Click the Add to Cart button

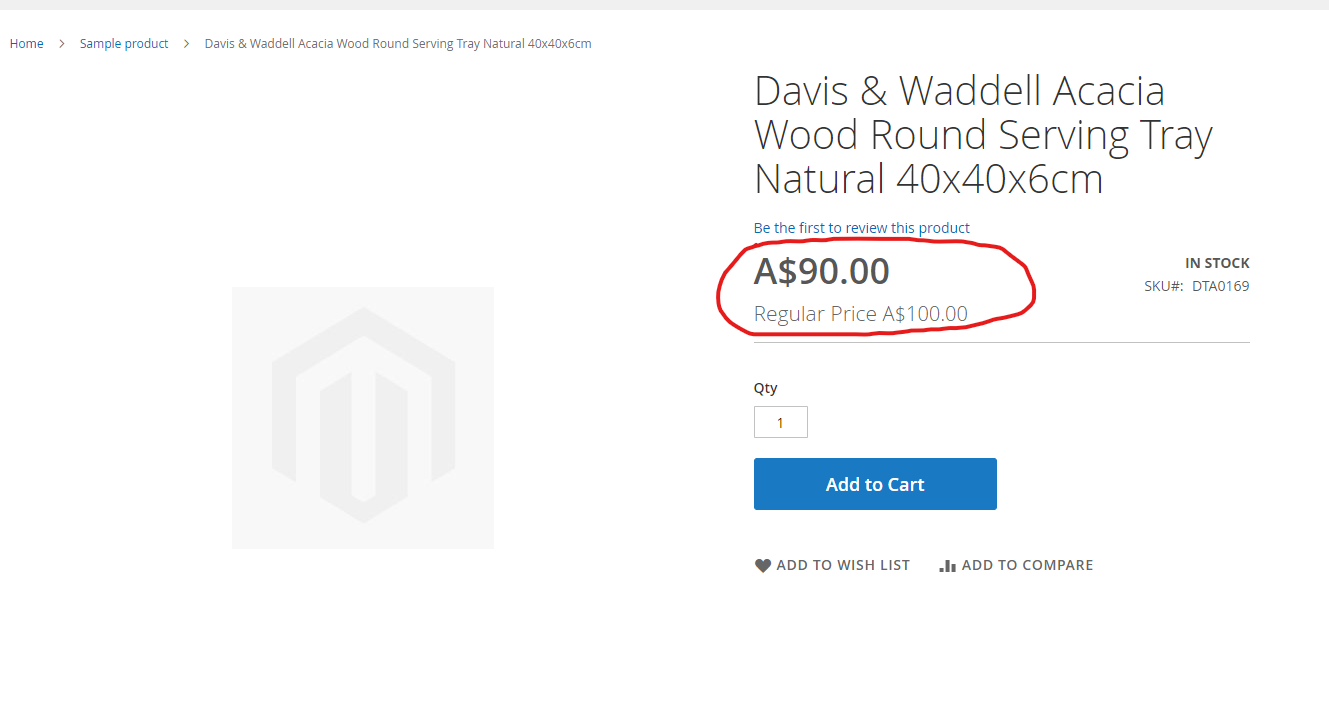pyautogui.click(x=875, y=484)
